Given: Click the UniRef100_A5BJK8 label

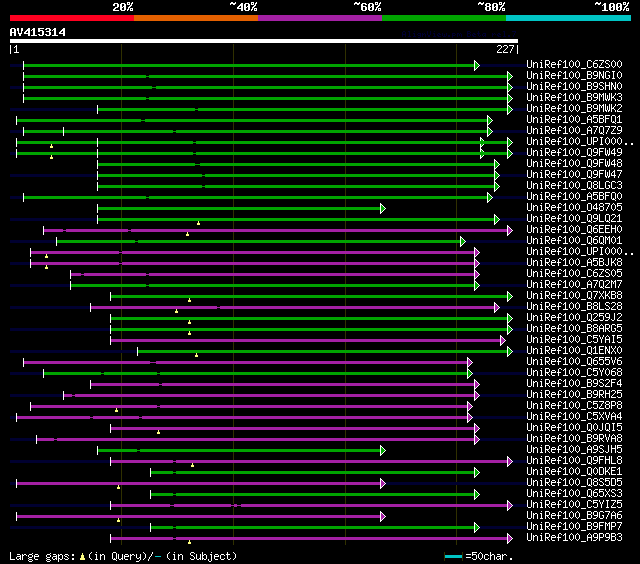Looking at the screenshot, I should [574, 262].
